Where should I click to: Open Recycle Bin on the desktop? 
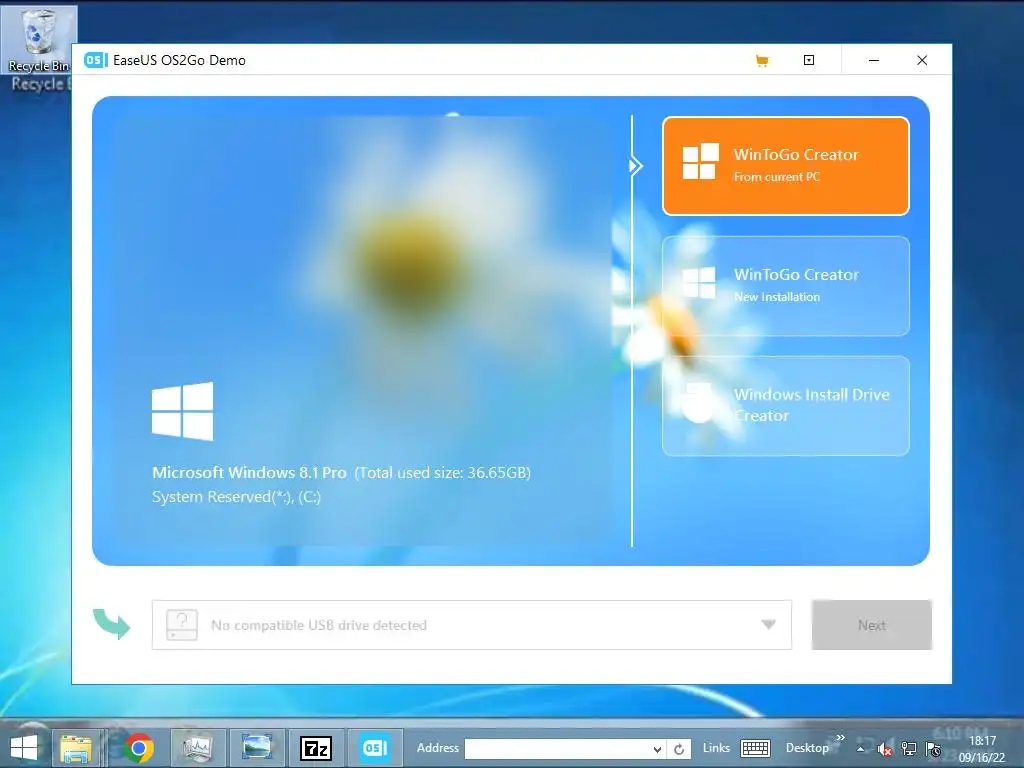[x=39, y=40]
